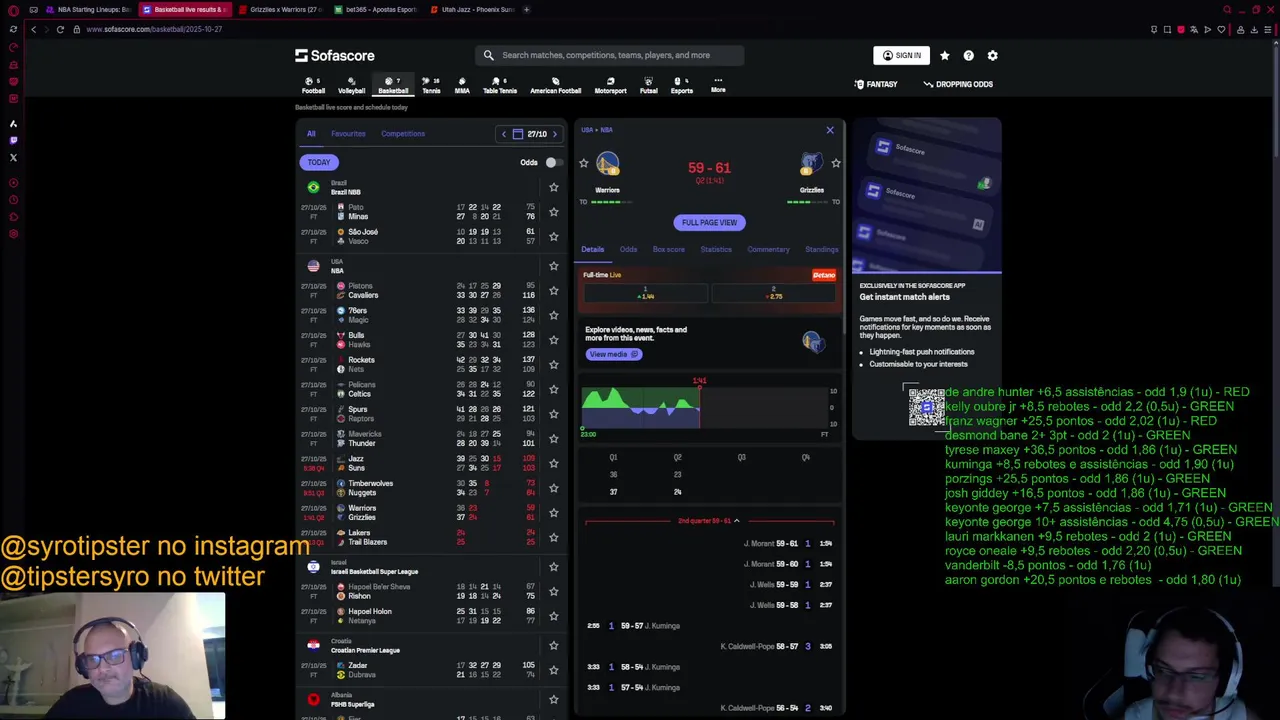
Task: Click the SIGN IN button
Action: (x=901, y=55)
